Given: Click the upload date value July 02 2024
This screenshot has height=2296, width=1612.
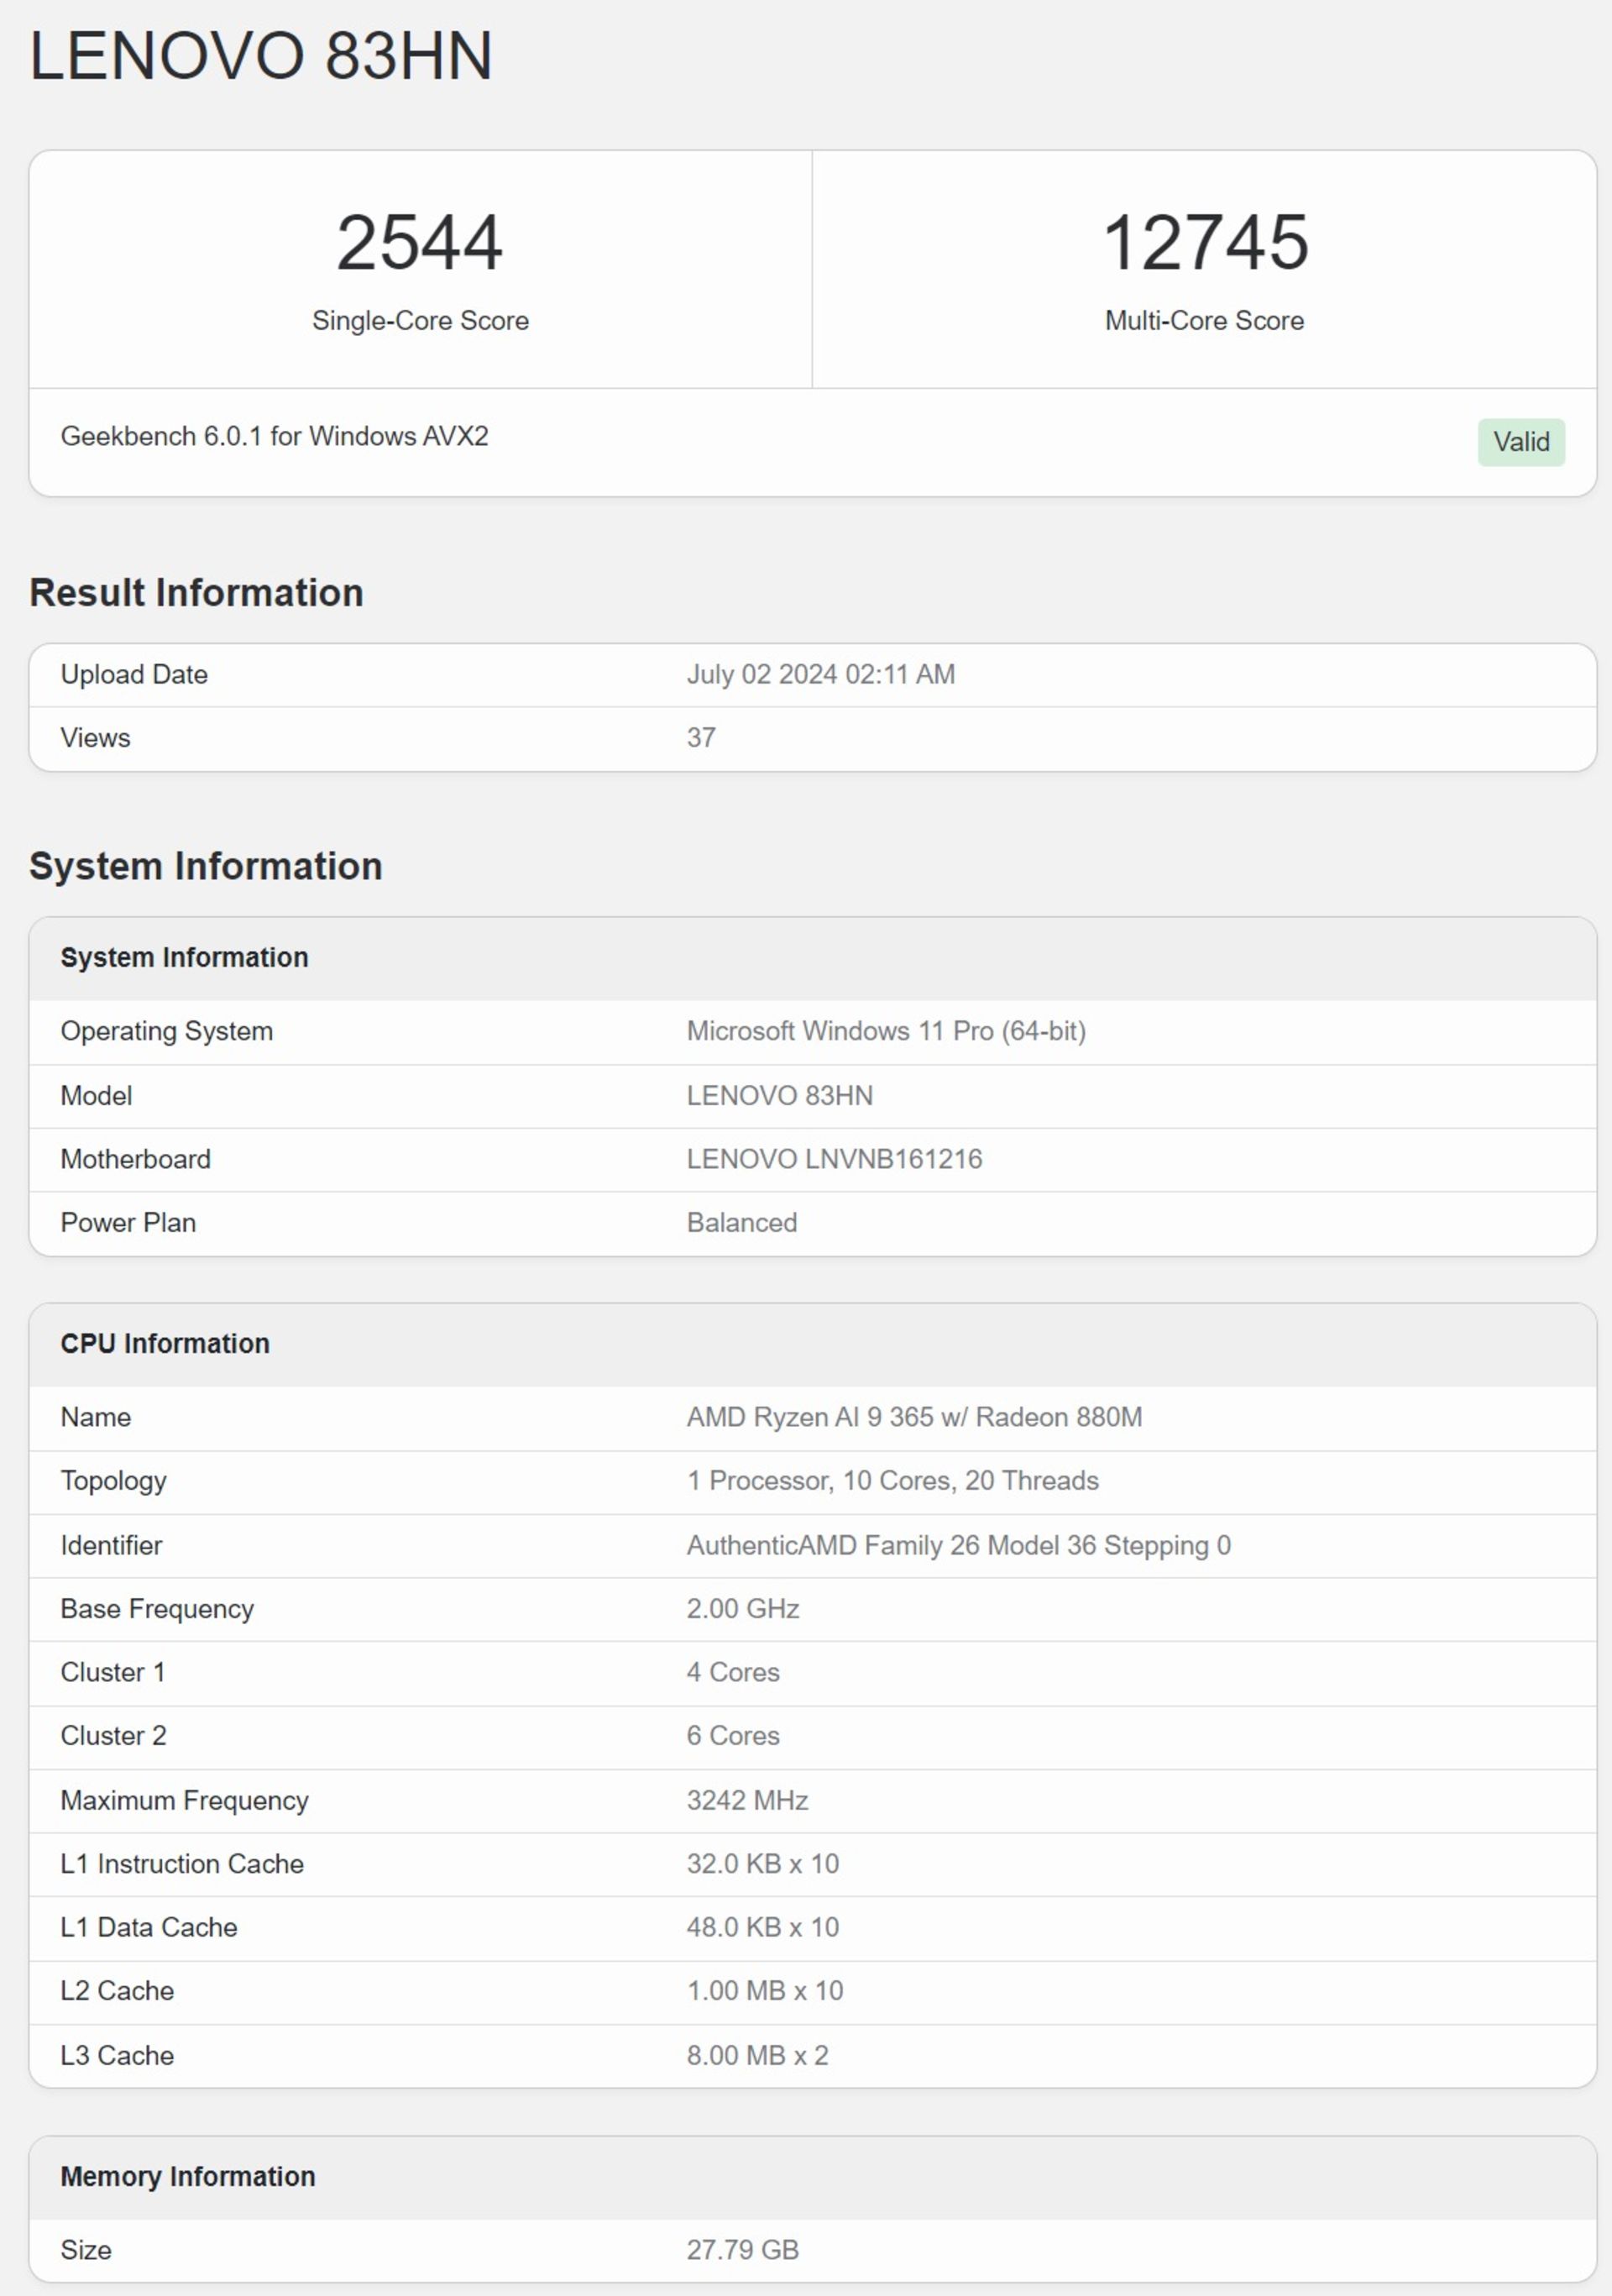Looking at the screenshot, I should tap(820, 675).
